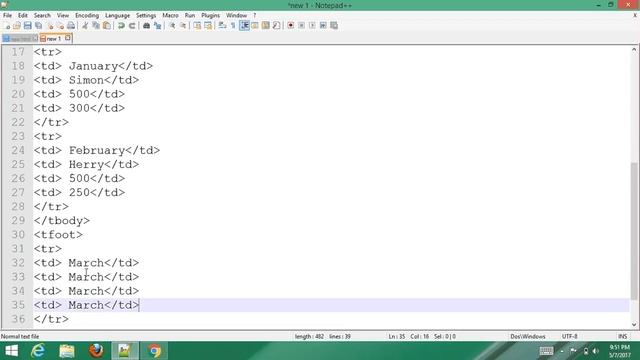Open Find with the binoculars icon
Image resolution: width=640 pixels, height=360 pixels.
[x=146, y=26]
